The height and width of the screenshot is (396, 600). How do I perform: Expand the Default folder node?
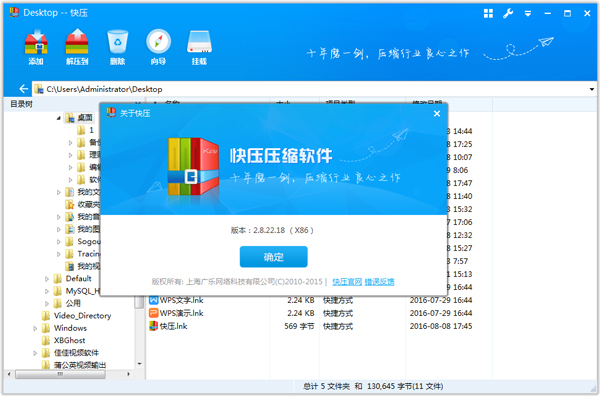tap(47, 279)
